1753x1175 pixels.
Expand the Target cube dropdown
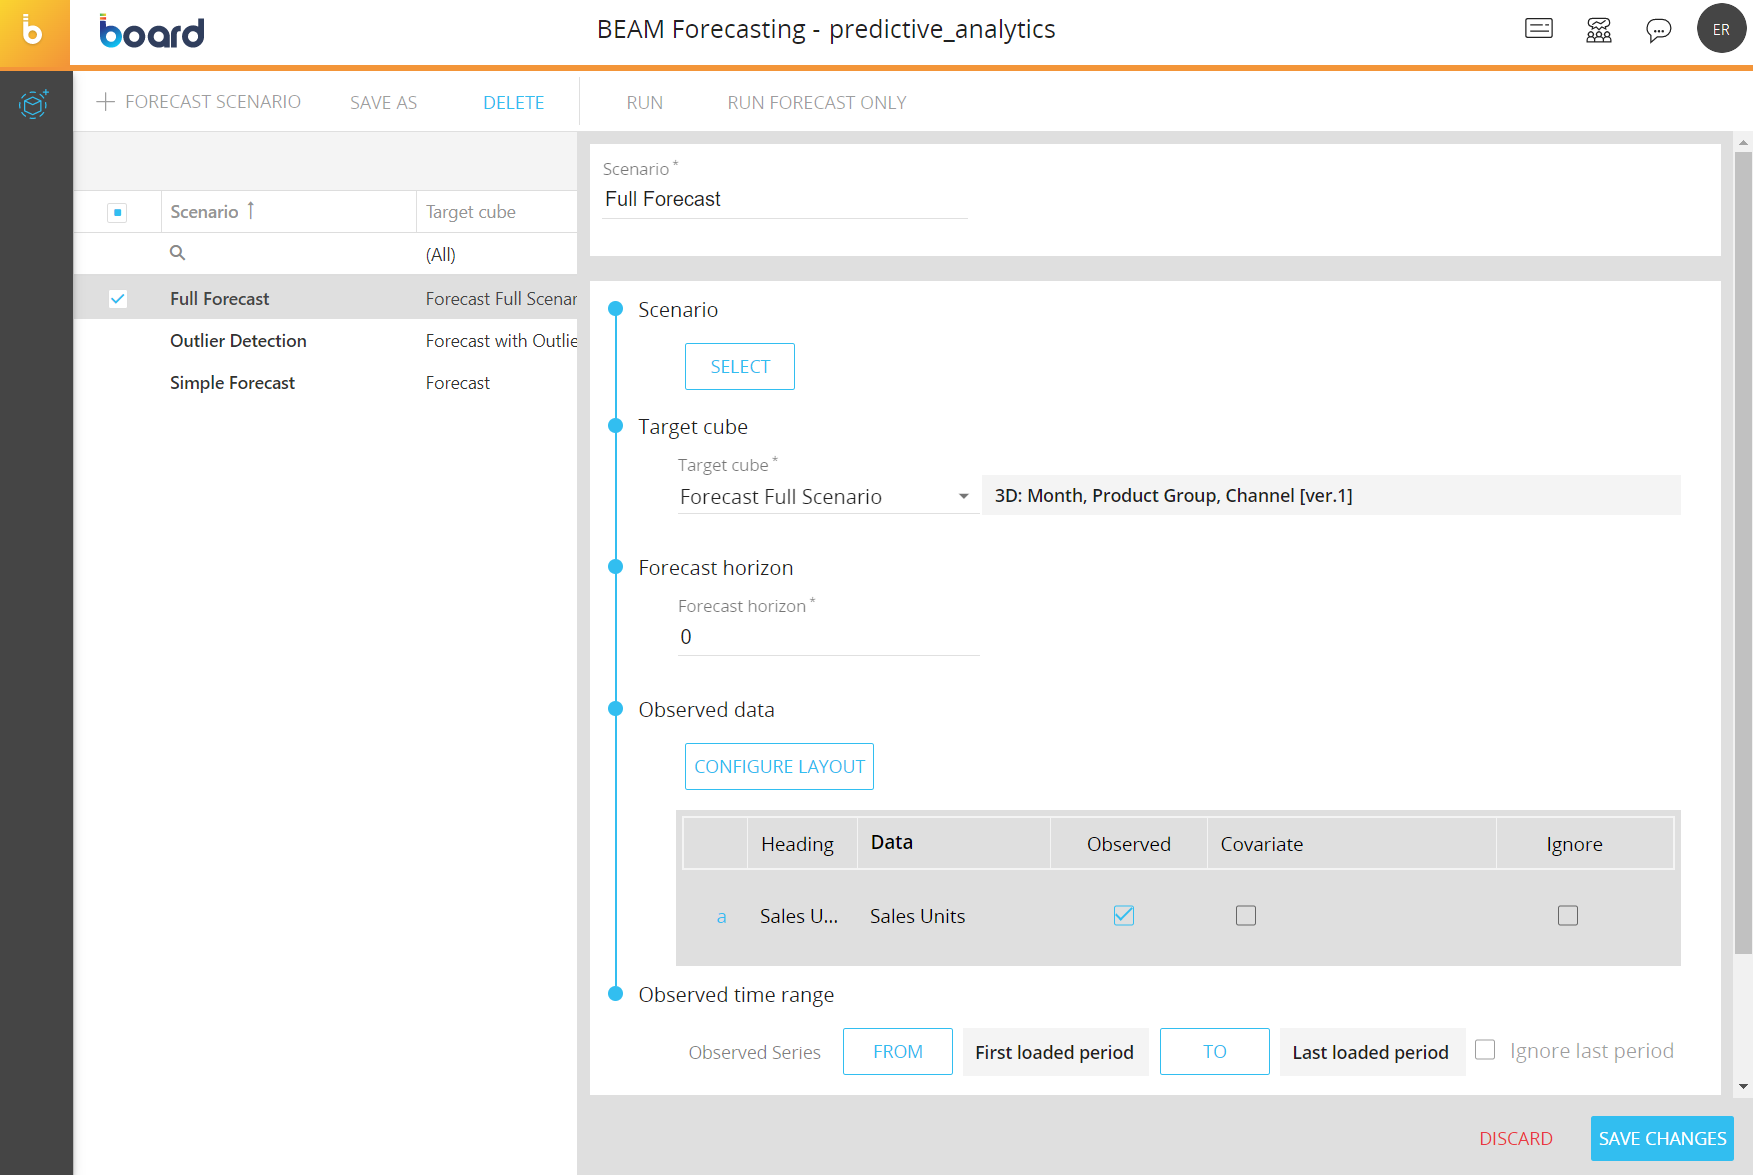[x=963, y=497]
